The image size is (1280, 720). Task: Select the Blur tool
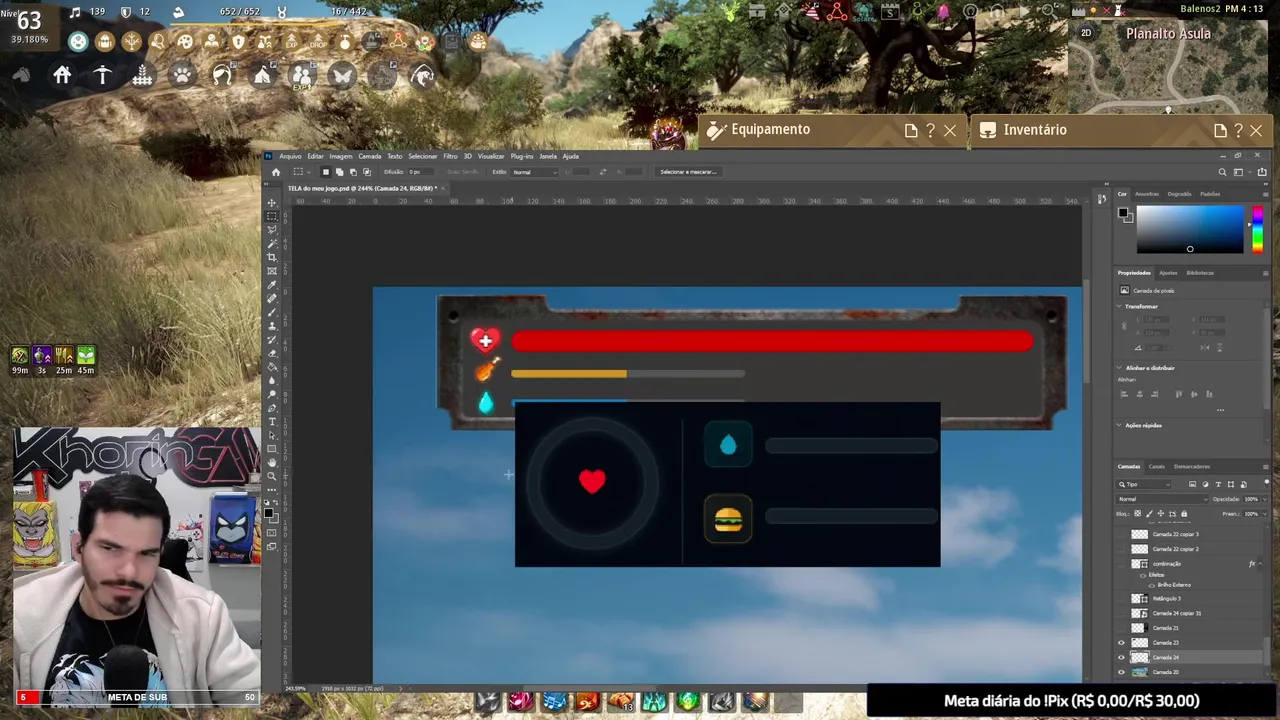pyautogui.click(x=272, y=379)
